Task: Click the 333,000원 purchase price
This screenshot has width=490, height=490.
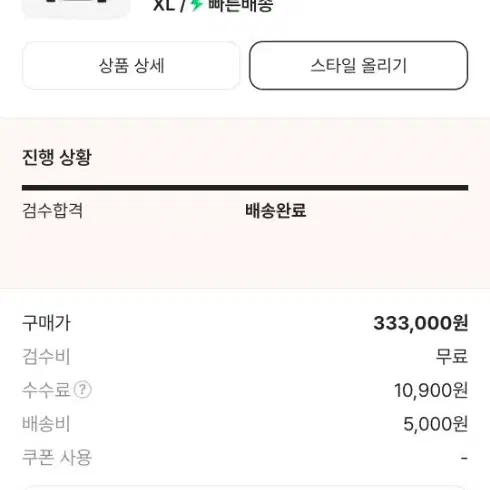Action: click(x=421, y=323)
